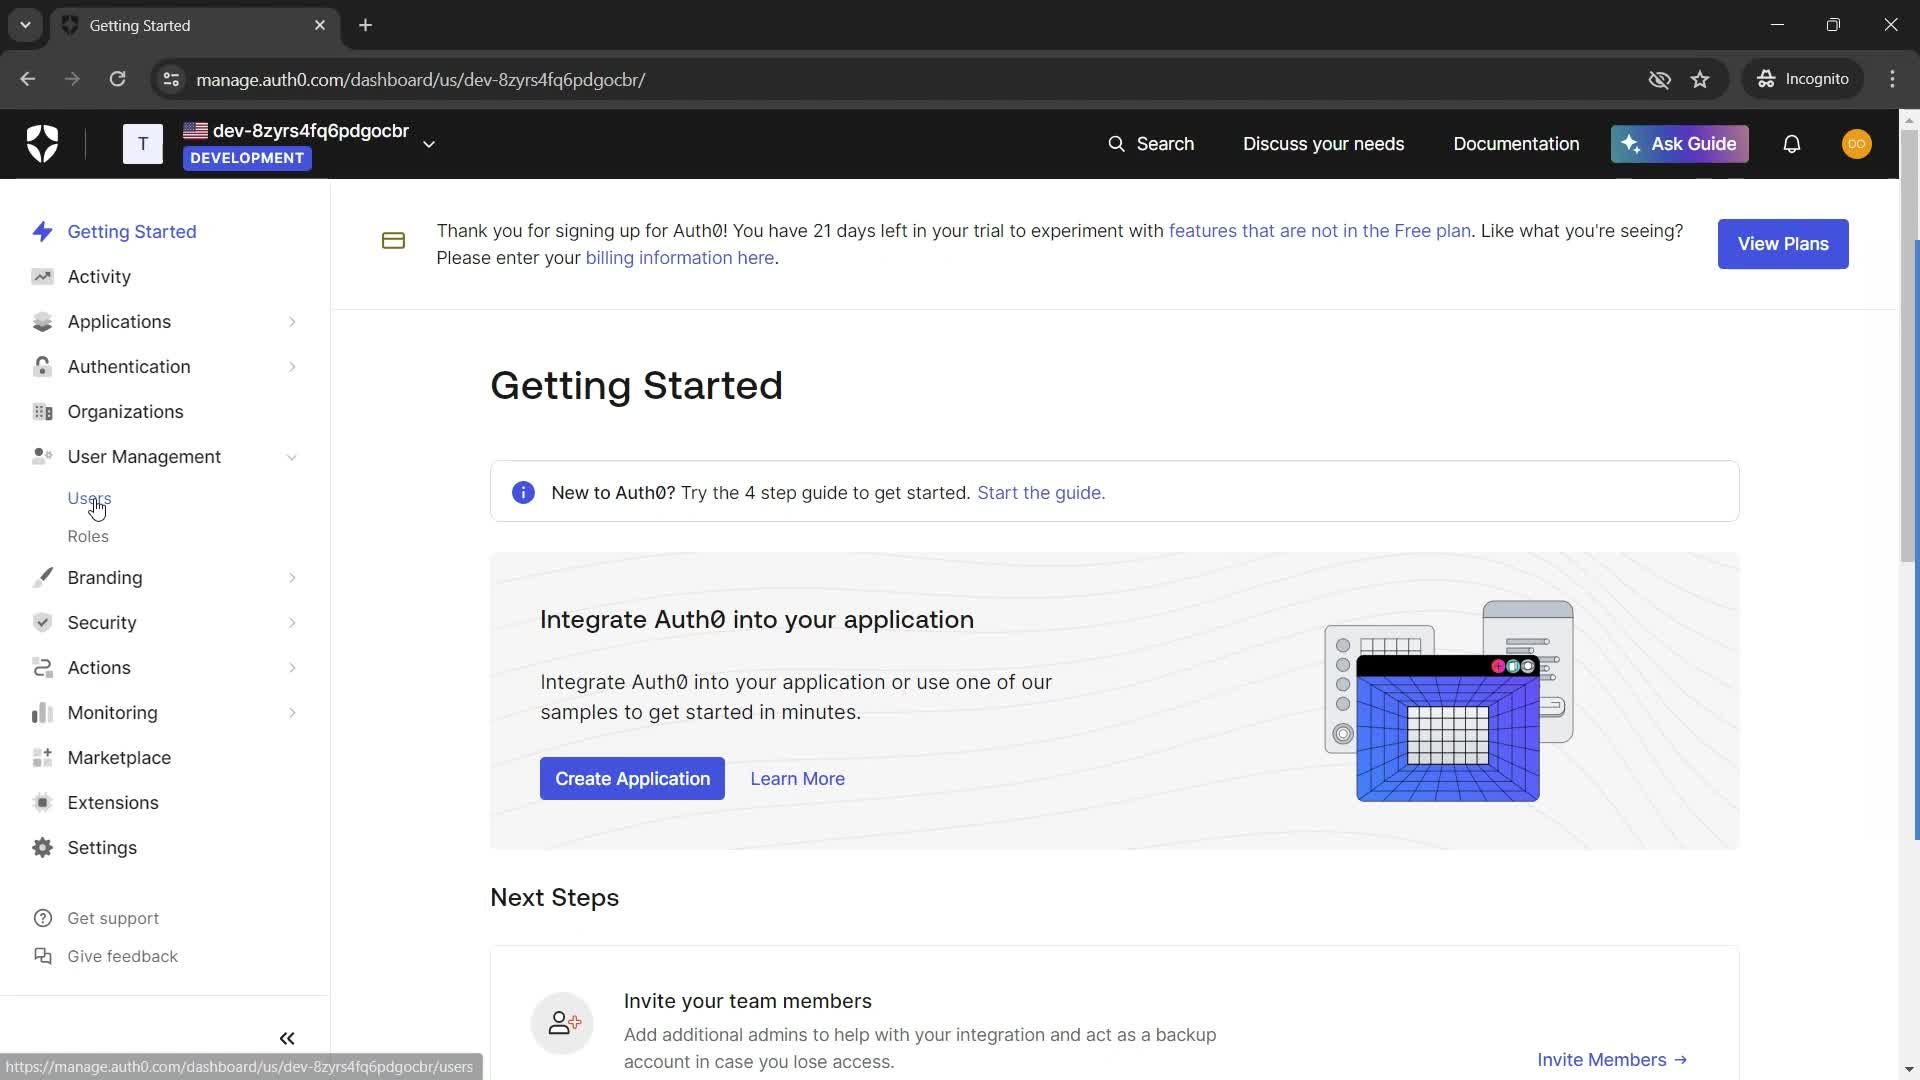Screen dimensions: 1920x1080
Task: Click the Auth0 shield logo
Action: click(x=42, y=144)
